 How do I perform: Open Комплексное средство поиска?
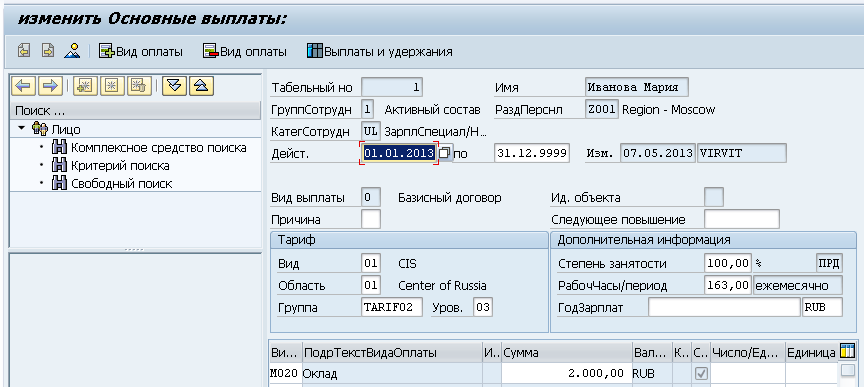tap(159, 148)
